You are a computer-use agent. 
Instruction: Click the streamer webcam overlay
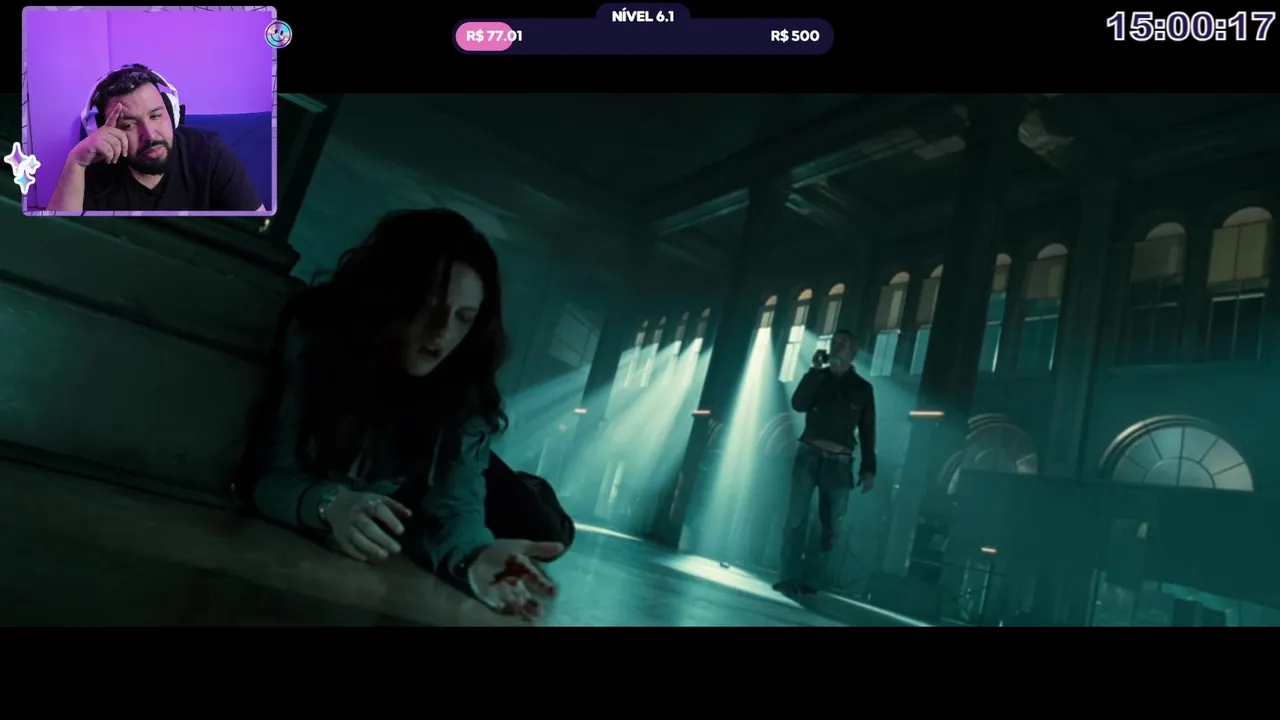pos(149,111)
